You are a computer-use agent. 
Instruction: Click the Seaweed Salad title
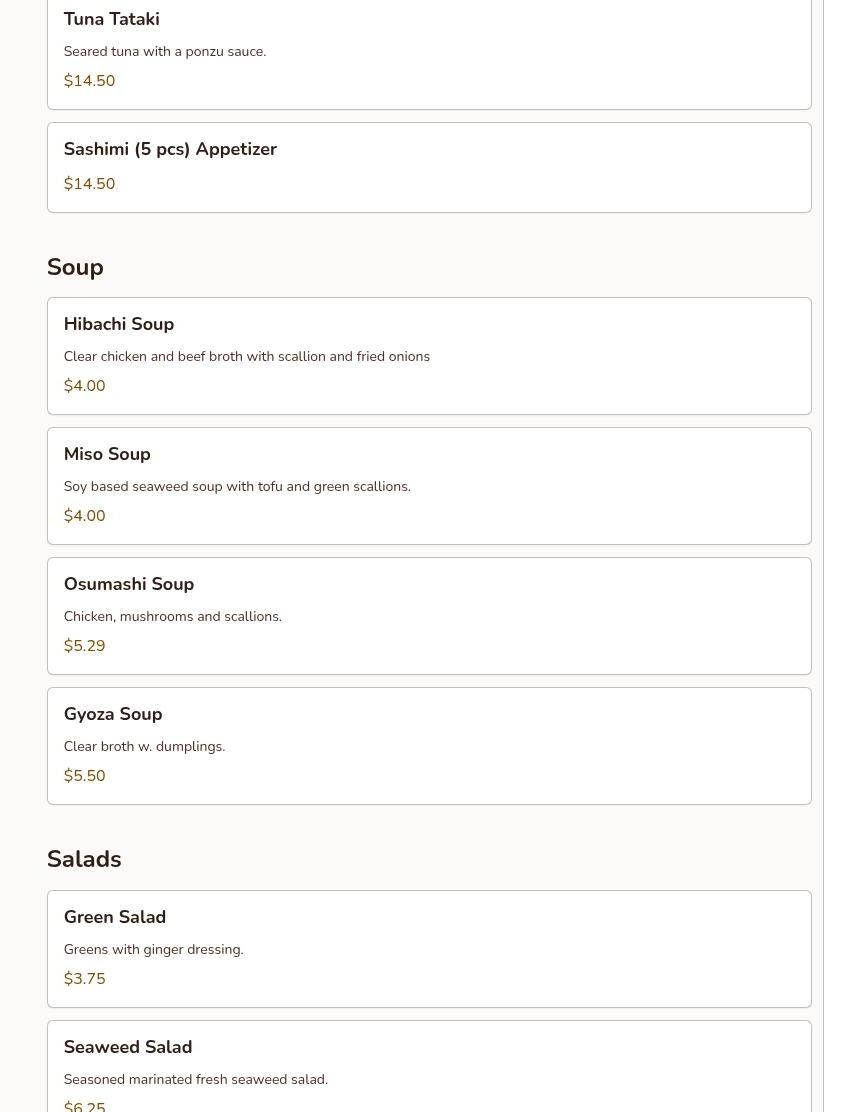tap(128, 1047)
